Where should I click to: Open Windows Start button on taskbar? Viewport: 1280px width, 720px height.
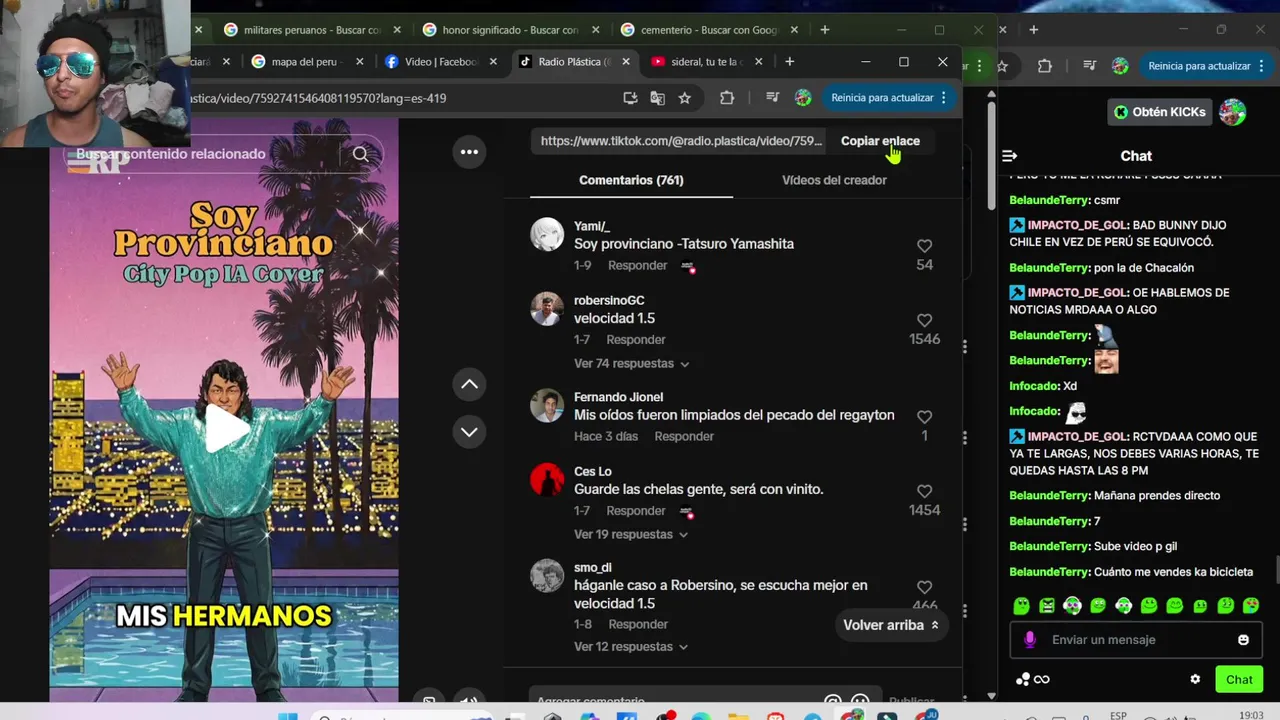click(x=287, y=714)
